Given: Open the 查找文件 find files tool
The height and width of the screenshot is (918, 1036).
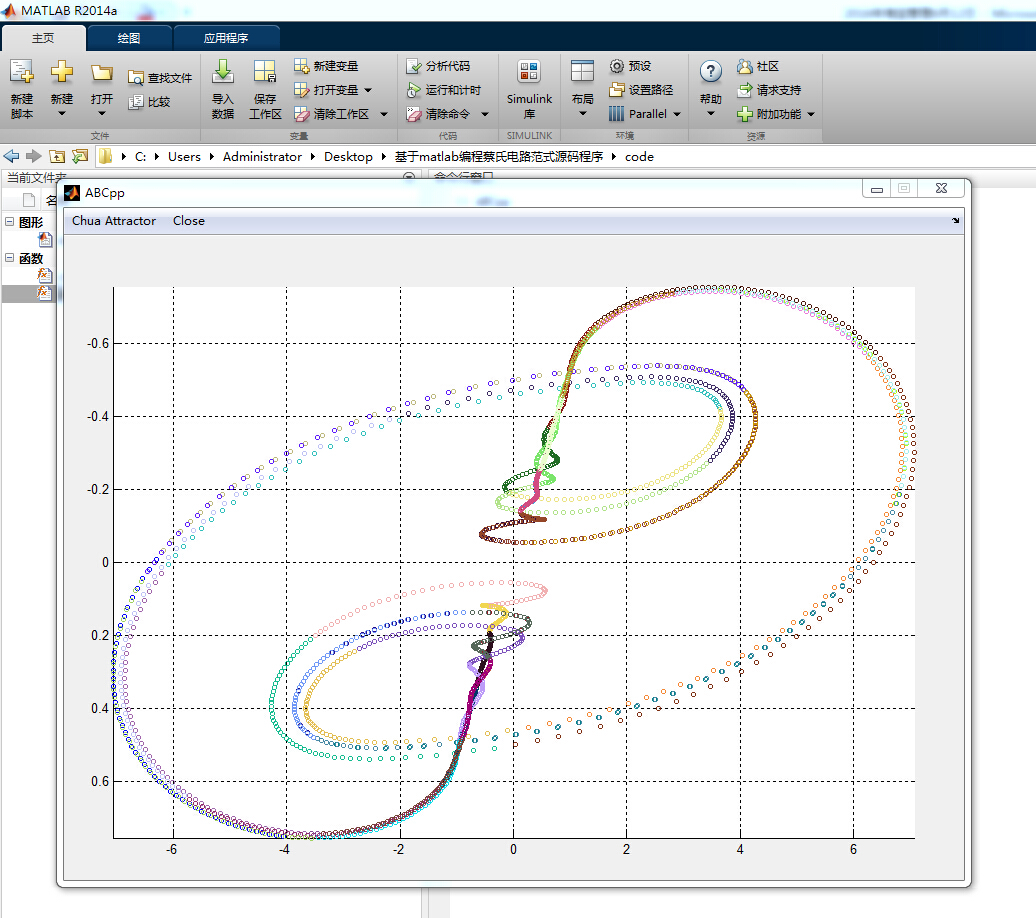Looking at the screenshot, I should click(x=160, y=78).
